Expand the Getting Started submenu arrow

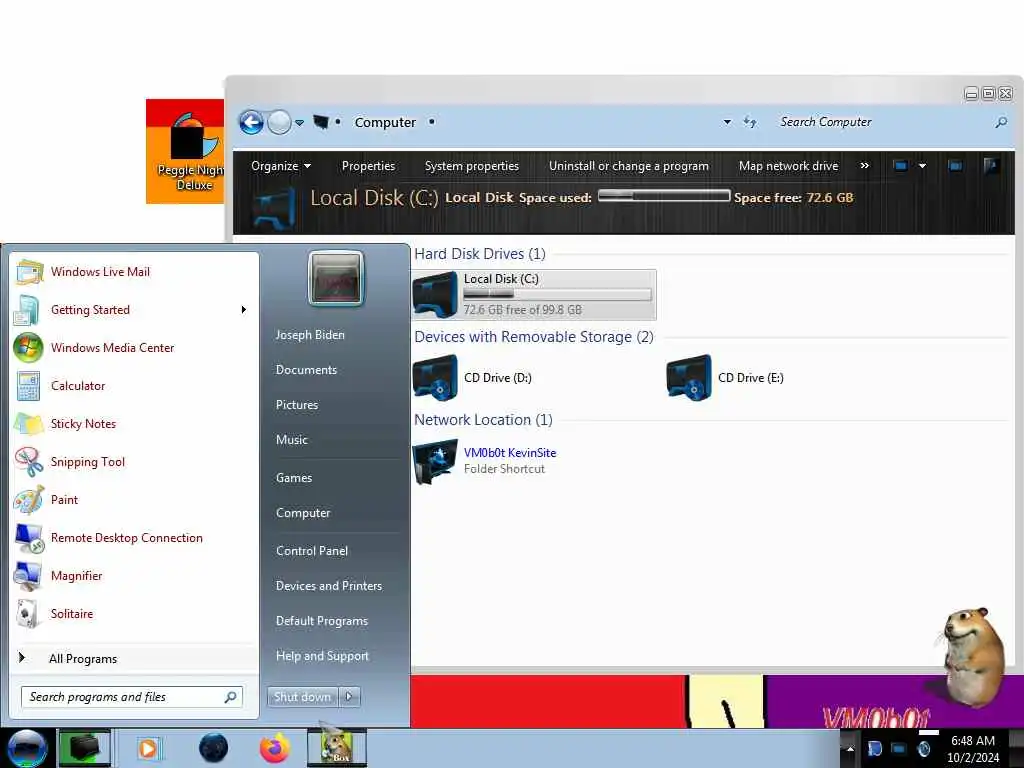point(244,310)
